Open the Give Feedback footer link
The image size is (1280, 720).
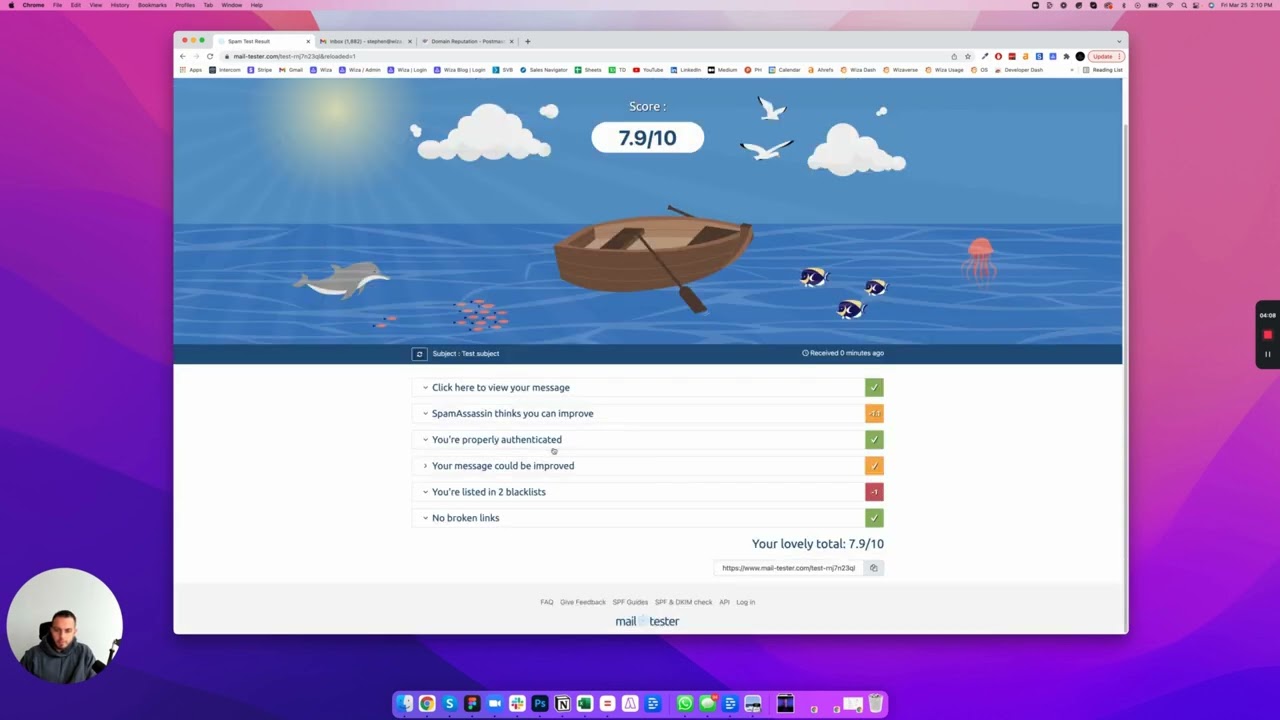pyautogui.click(x=583, y=602)
